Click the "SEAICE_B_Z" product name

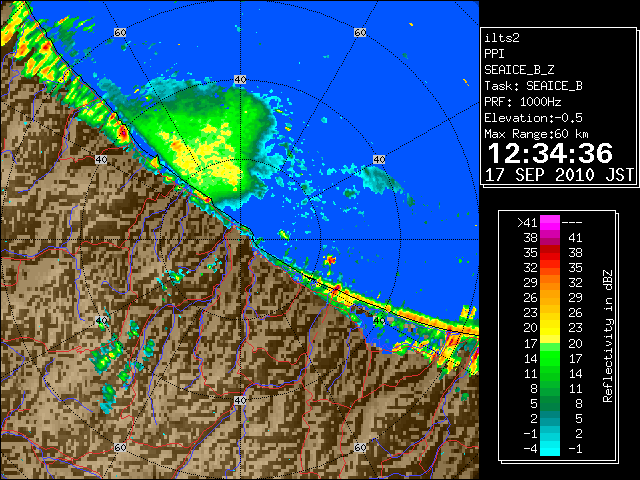(519, 70)
